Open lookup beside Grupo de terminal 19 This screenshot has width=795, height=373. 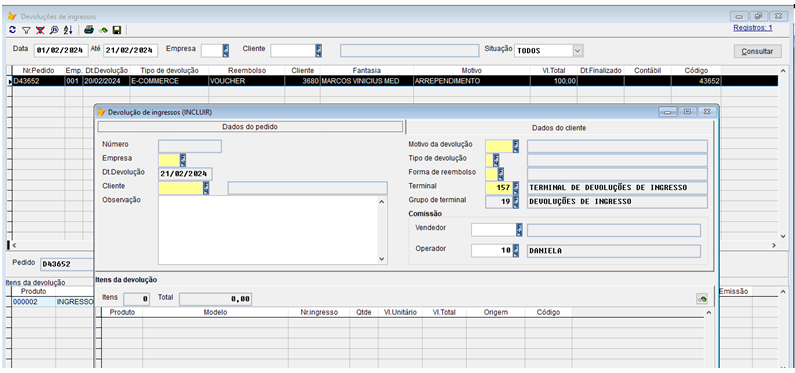[x=516, y=202]
